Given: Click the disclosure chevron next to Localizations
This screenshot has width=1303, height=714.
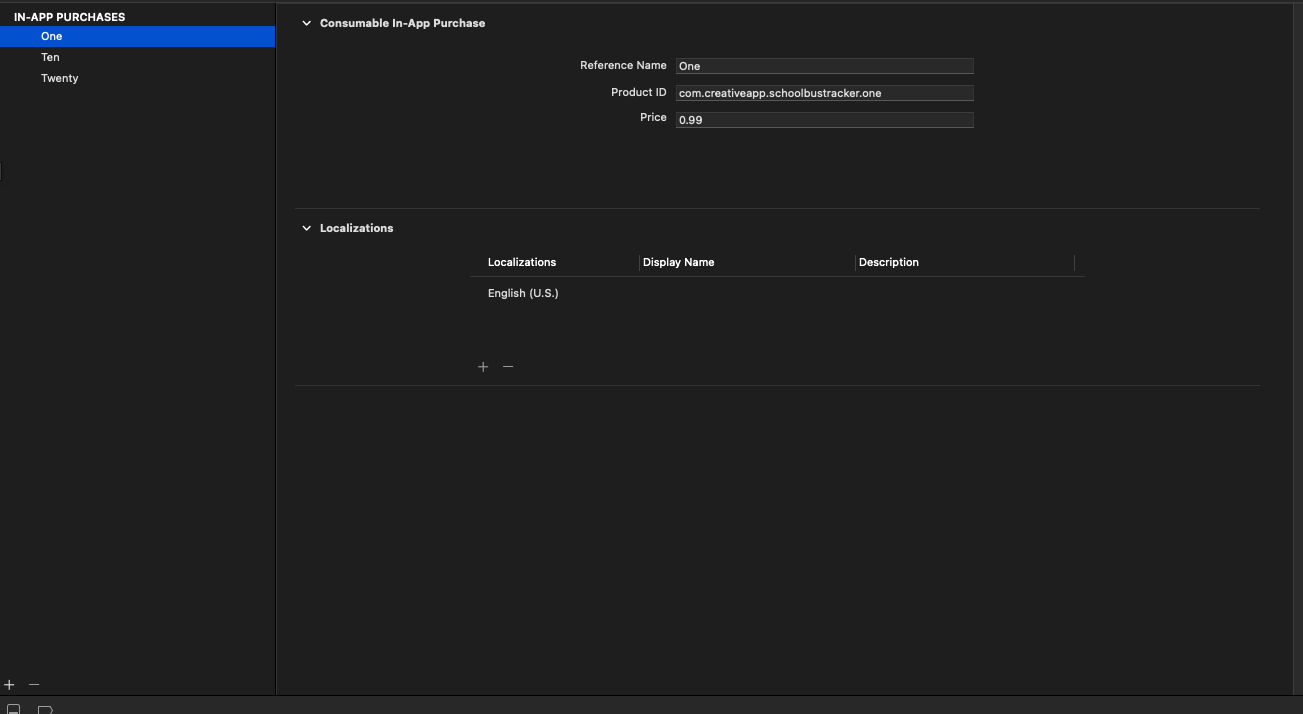Looking at the screenshot, I should pos(306,227).
